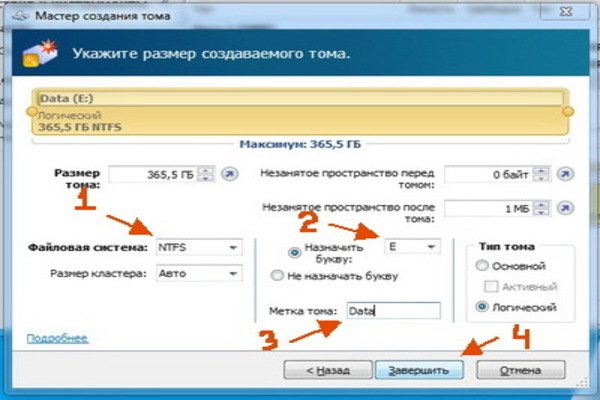Click the Data (E:) volume bar label
Viewport: 600px width, 400px height.
tap(67, 99)
